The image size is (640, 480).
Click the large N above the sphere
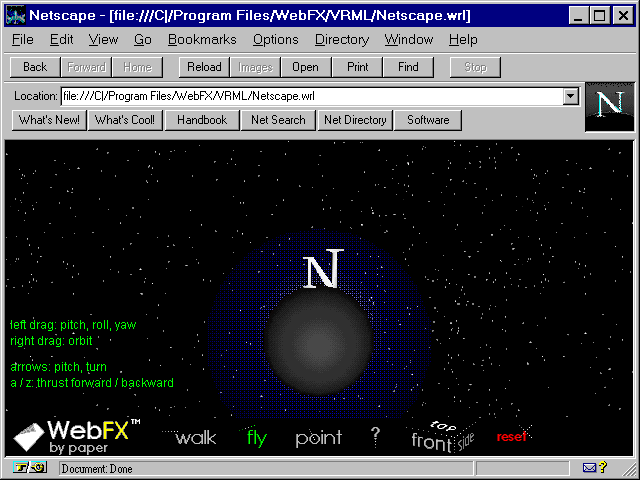tap(322, 271)
